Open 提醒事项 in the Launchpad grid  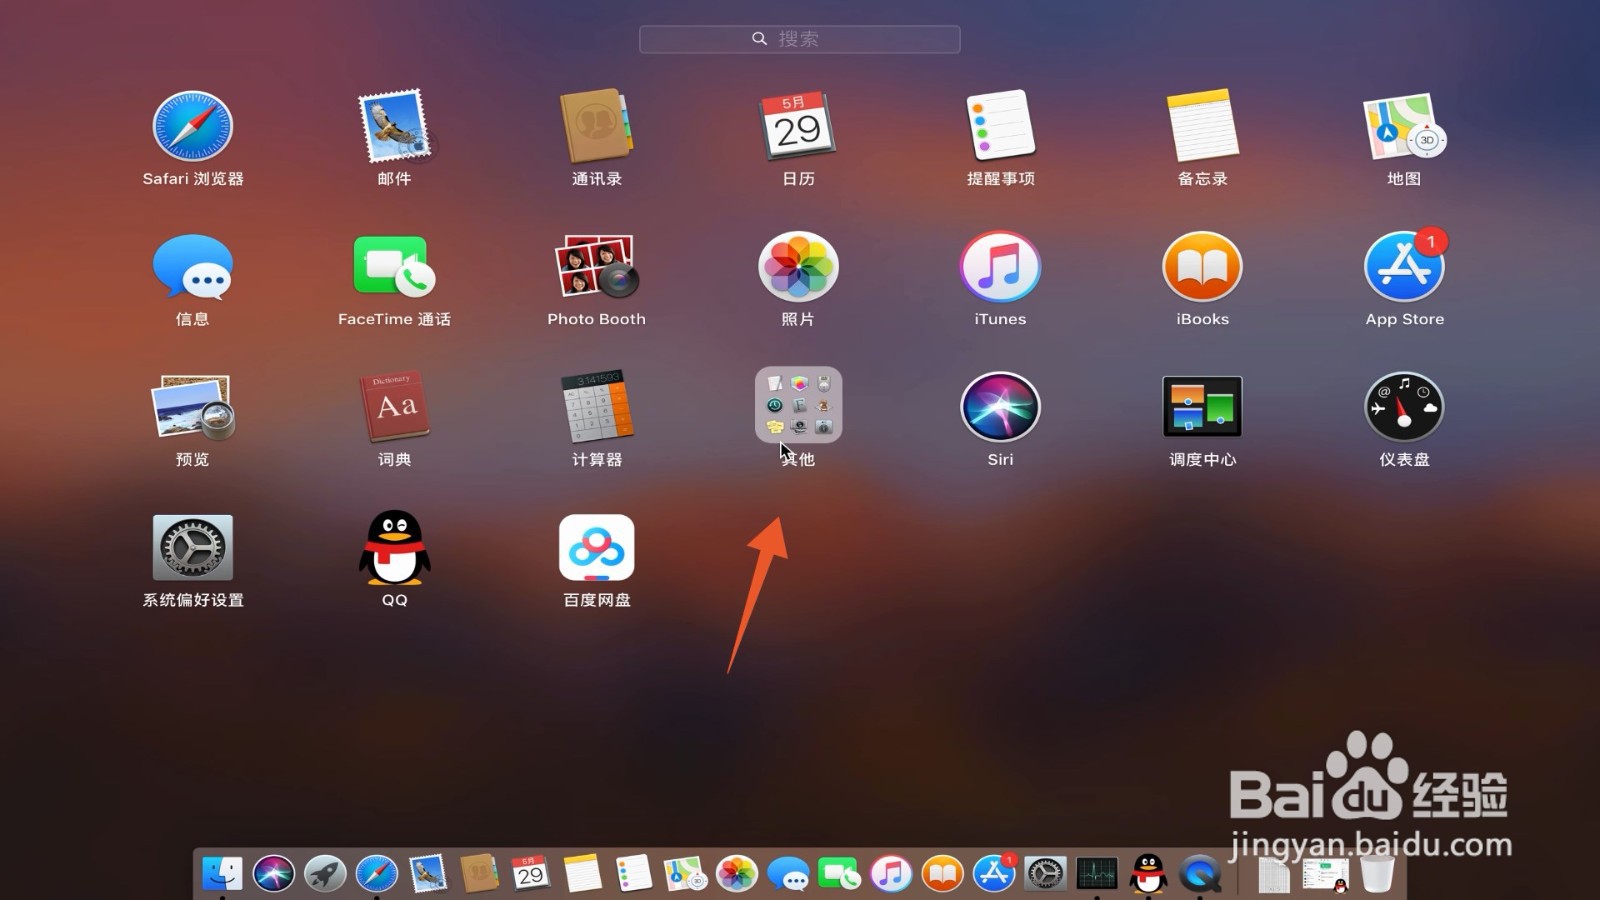coord(1000,127)
